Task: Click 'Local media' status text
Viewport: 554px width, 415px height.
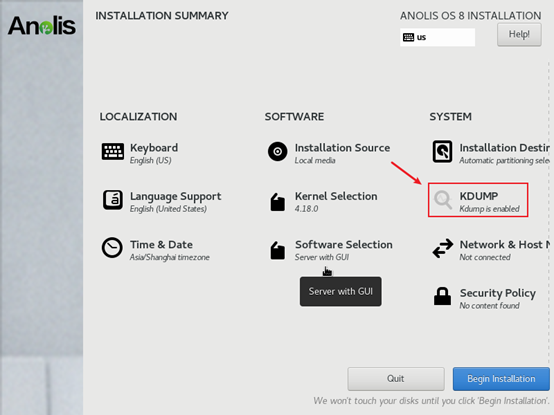Action: pyautogui.click(x=315, y=161)
